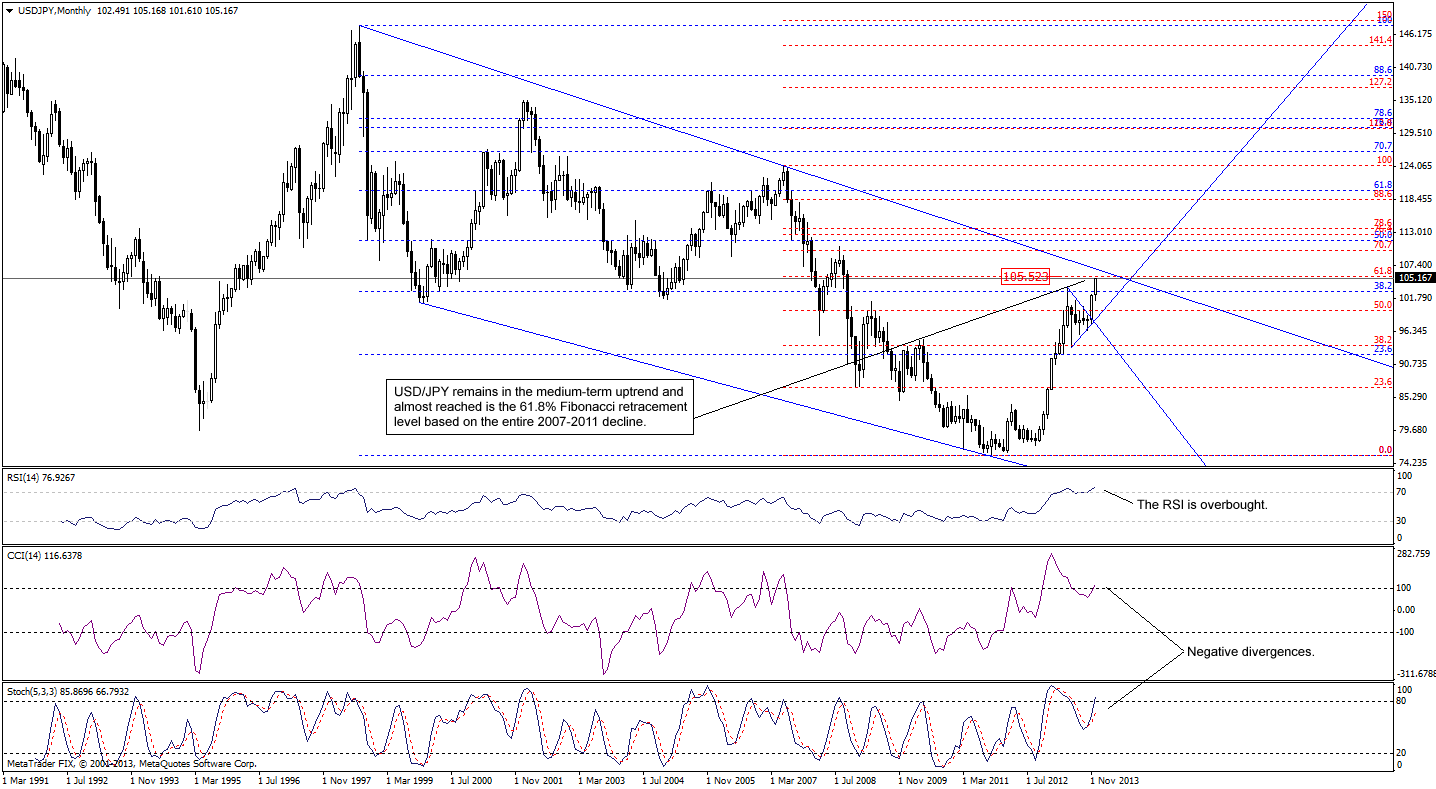
Task: Select the annotation starting "USD/JPY remains in the medium-term"
Action: [x=539, y=407]
